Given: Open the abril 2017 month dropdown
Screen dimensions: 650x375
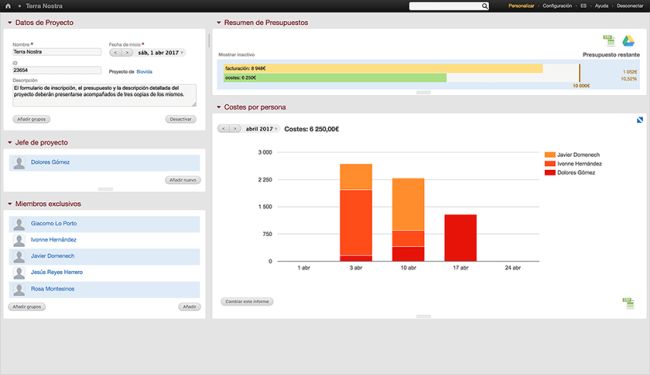Looking at the screenshot, I should [x=262, y=129].
